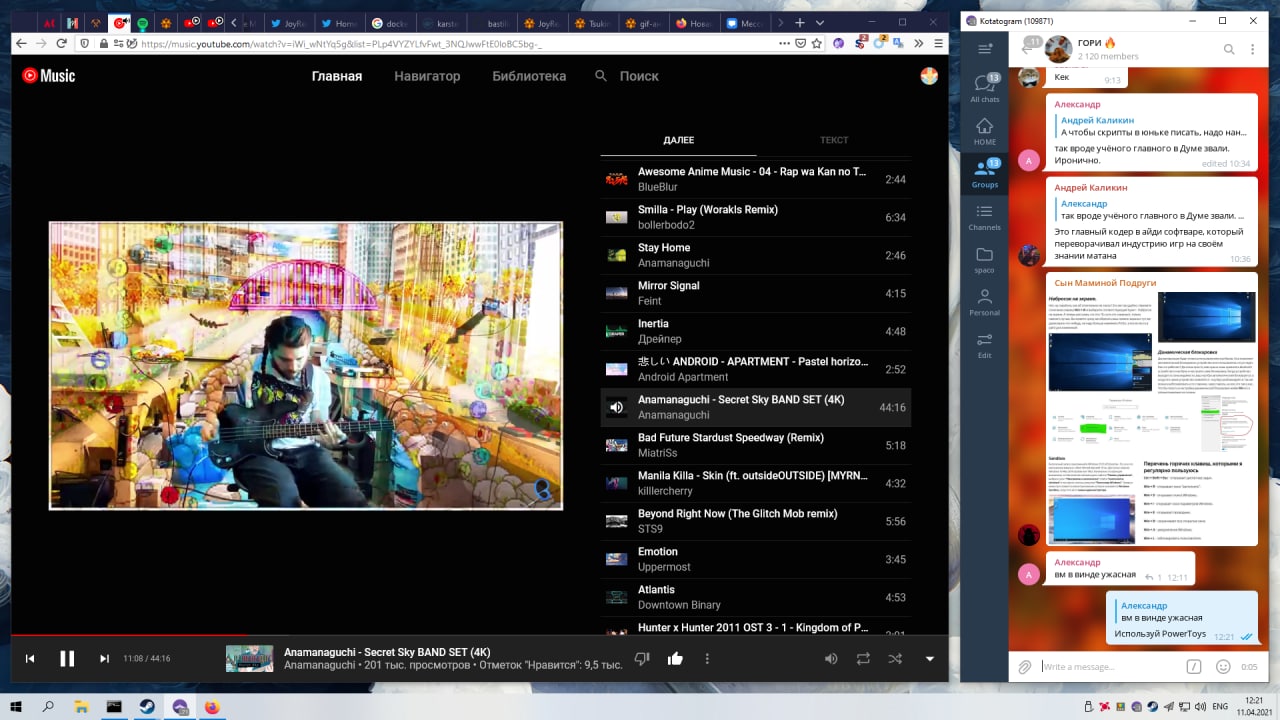The height and width of the screenshot is (720, 1280).
Task: Click the Поиск search button
Action: [x=626, y=76]
